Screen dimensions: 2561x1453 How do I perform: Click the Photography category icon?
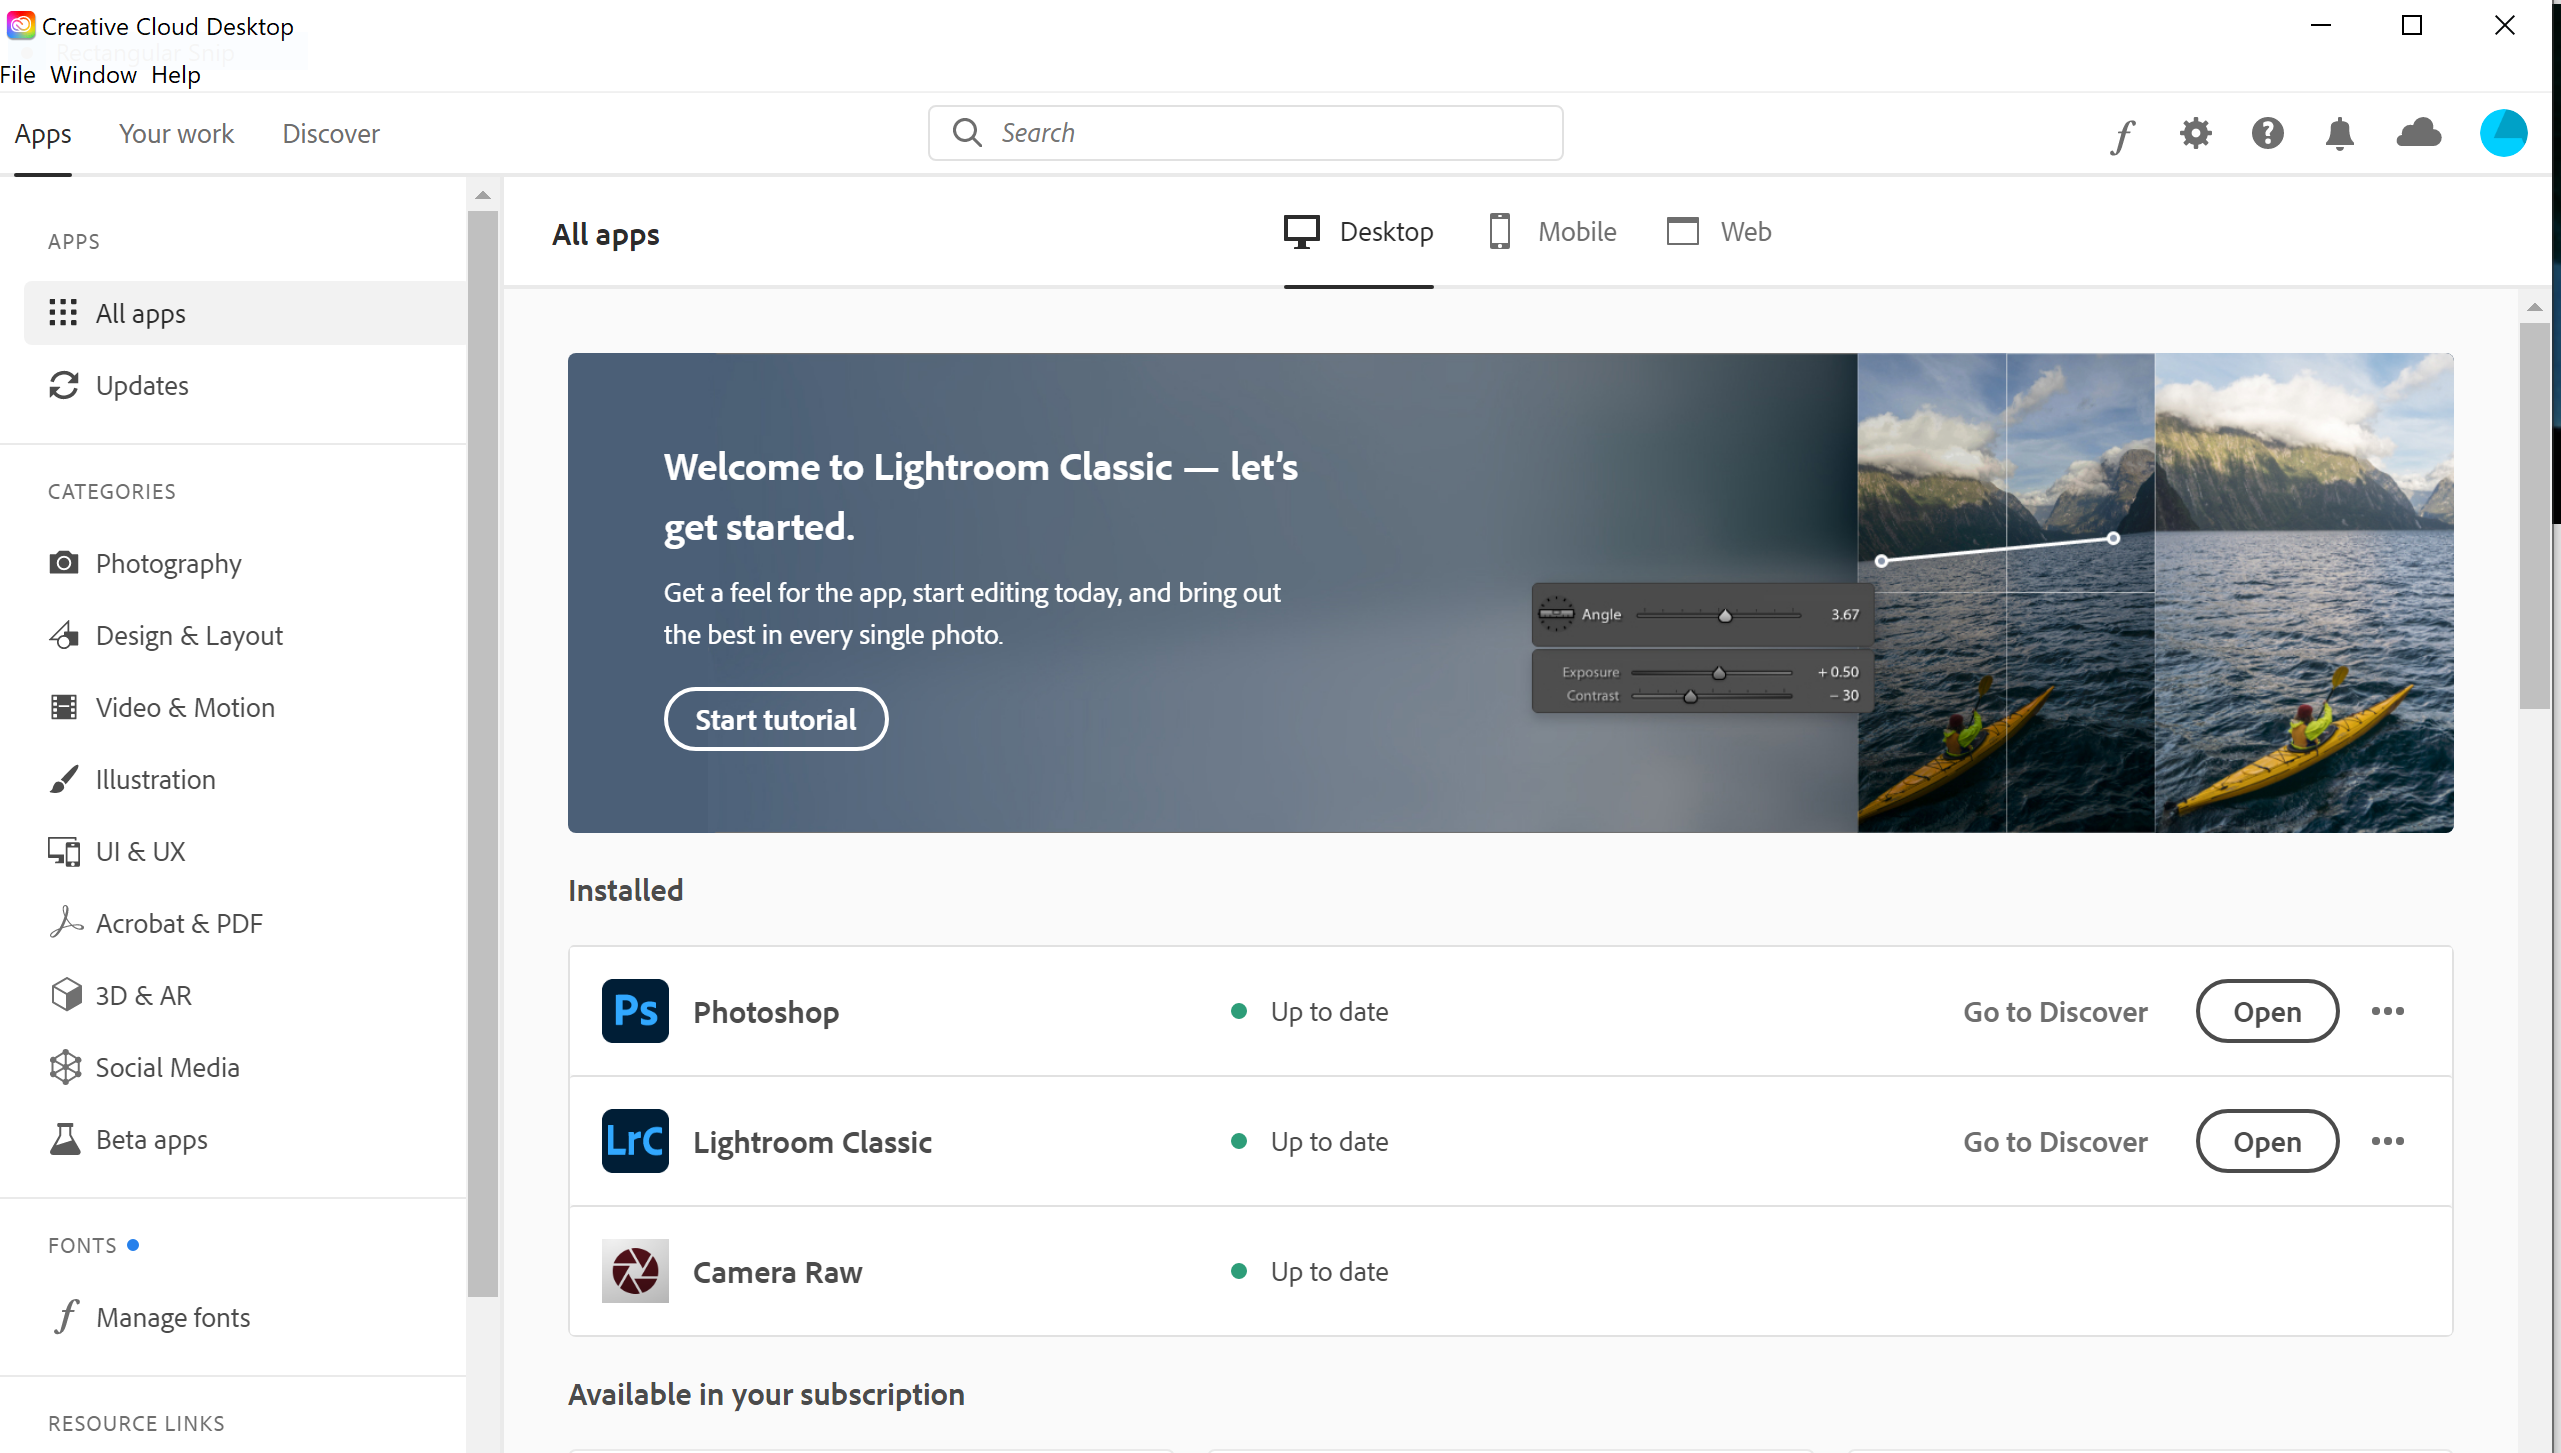tap(62, 563)
